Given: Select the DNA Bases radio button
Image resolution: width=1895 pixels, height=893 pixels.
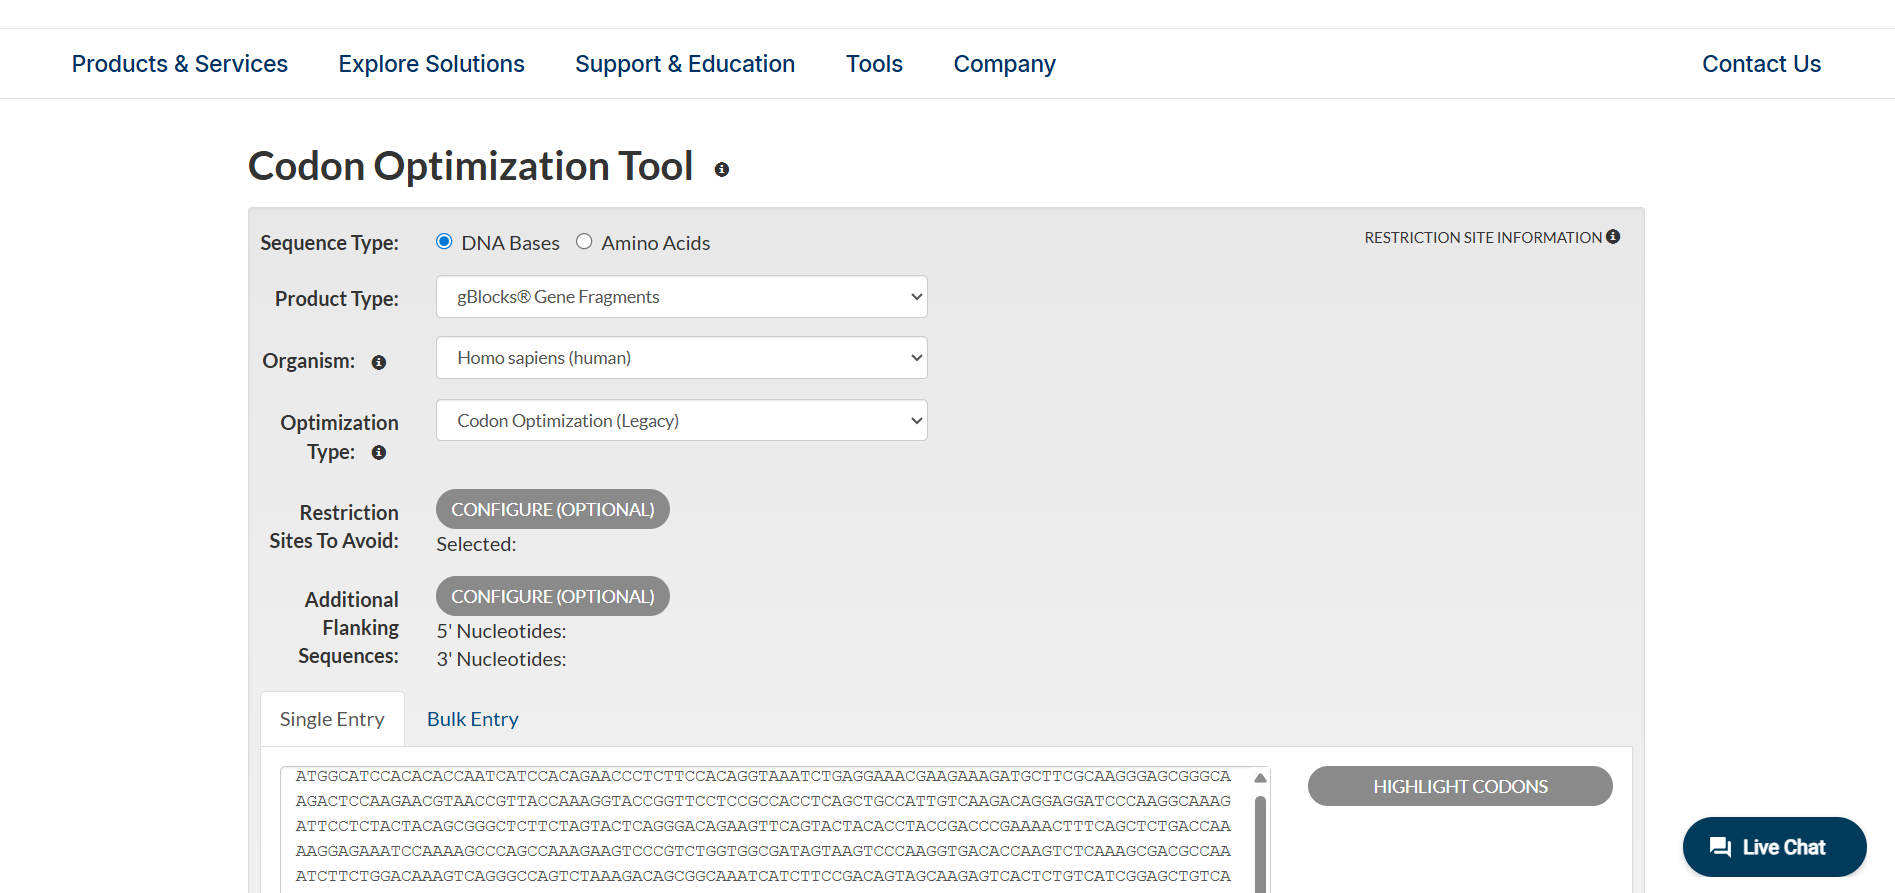Looking at the screenshot, I should (444, 242).
